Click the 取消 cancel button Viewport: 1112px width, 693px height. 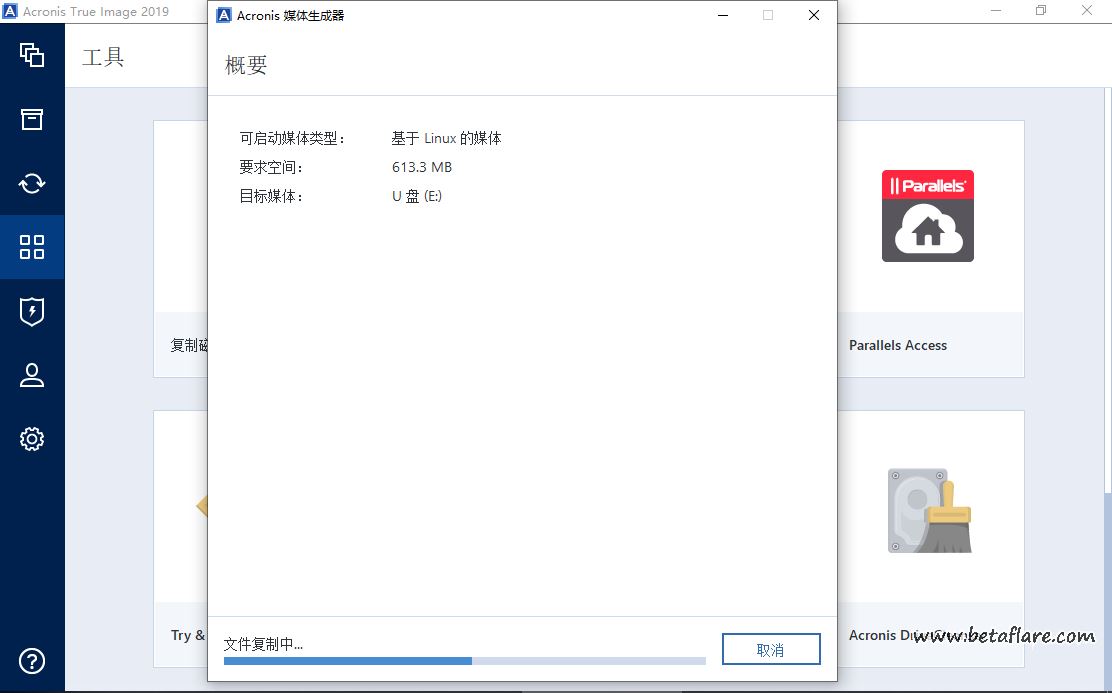tap(770, 649)
